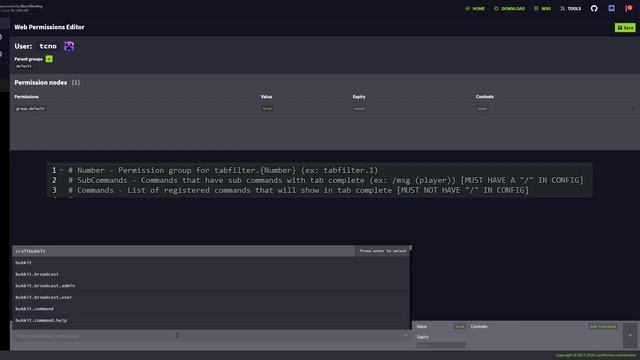Image resolution: width=640 pixels, height=360 pixels.
Task: Click the Contexts column header
Action: [484, 97]
